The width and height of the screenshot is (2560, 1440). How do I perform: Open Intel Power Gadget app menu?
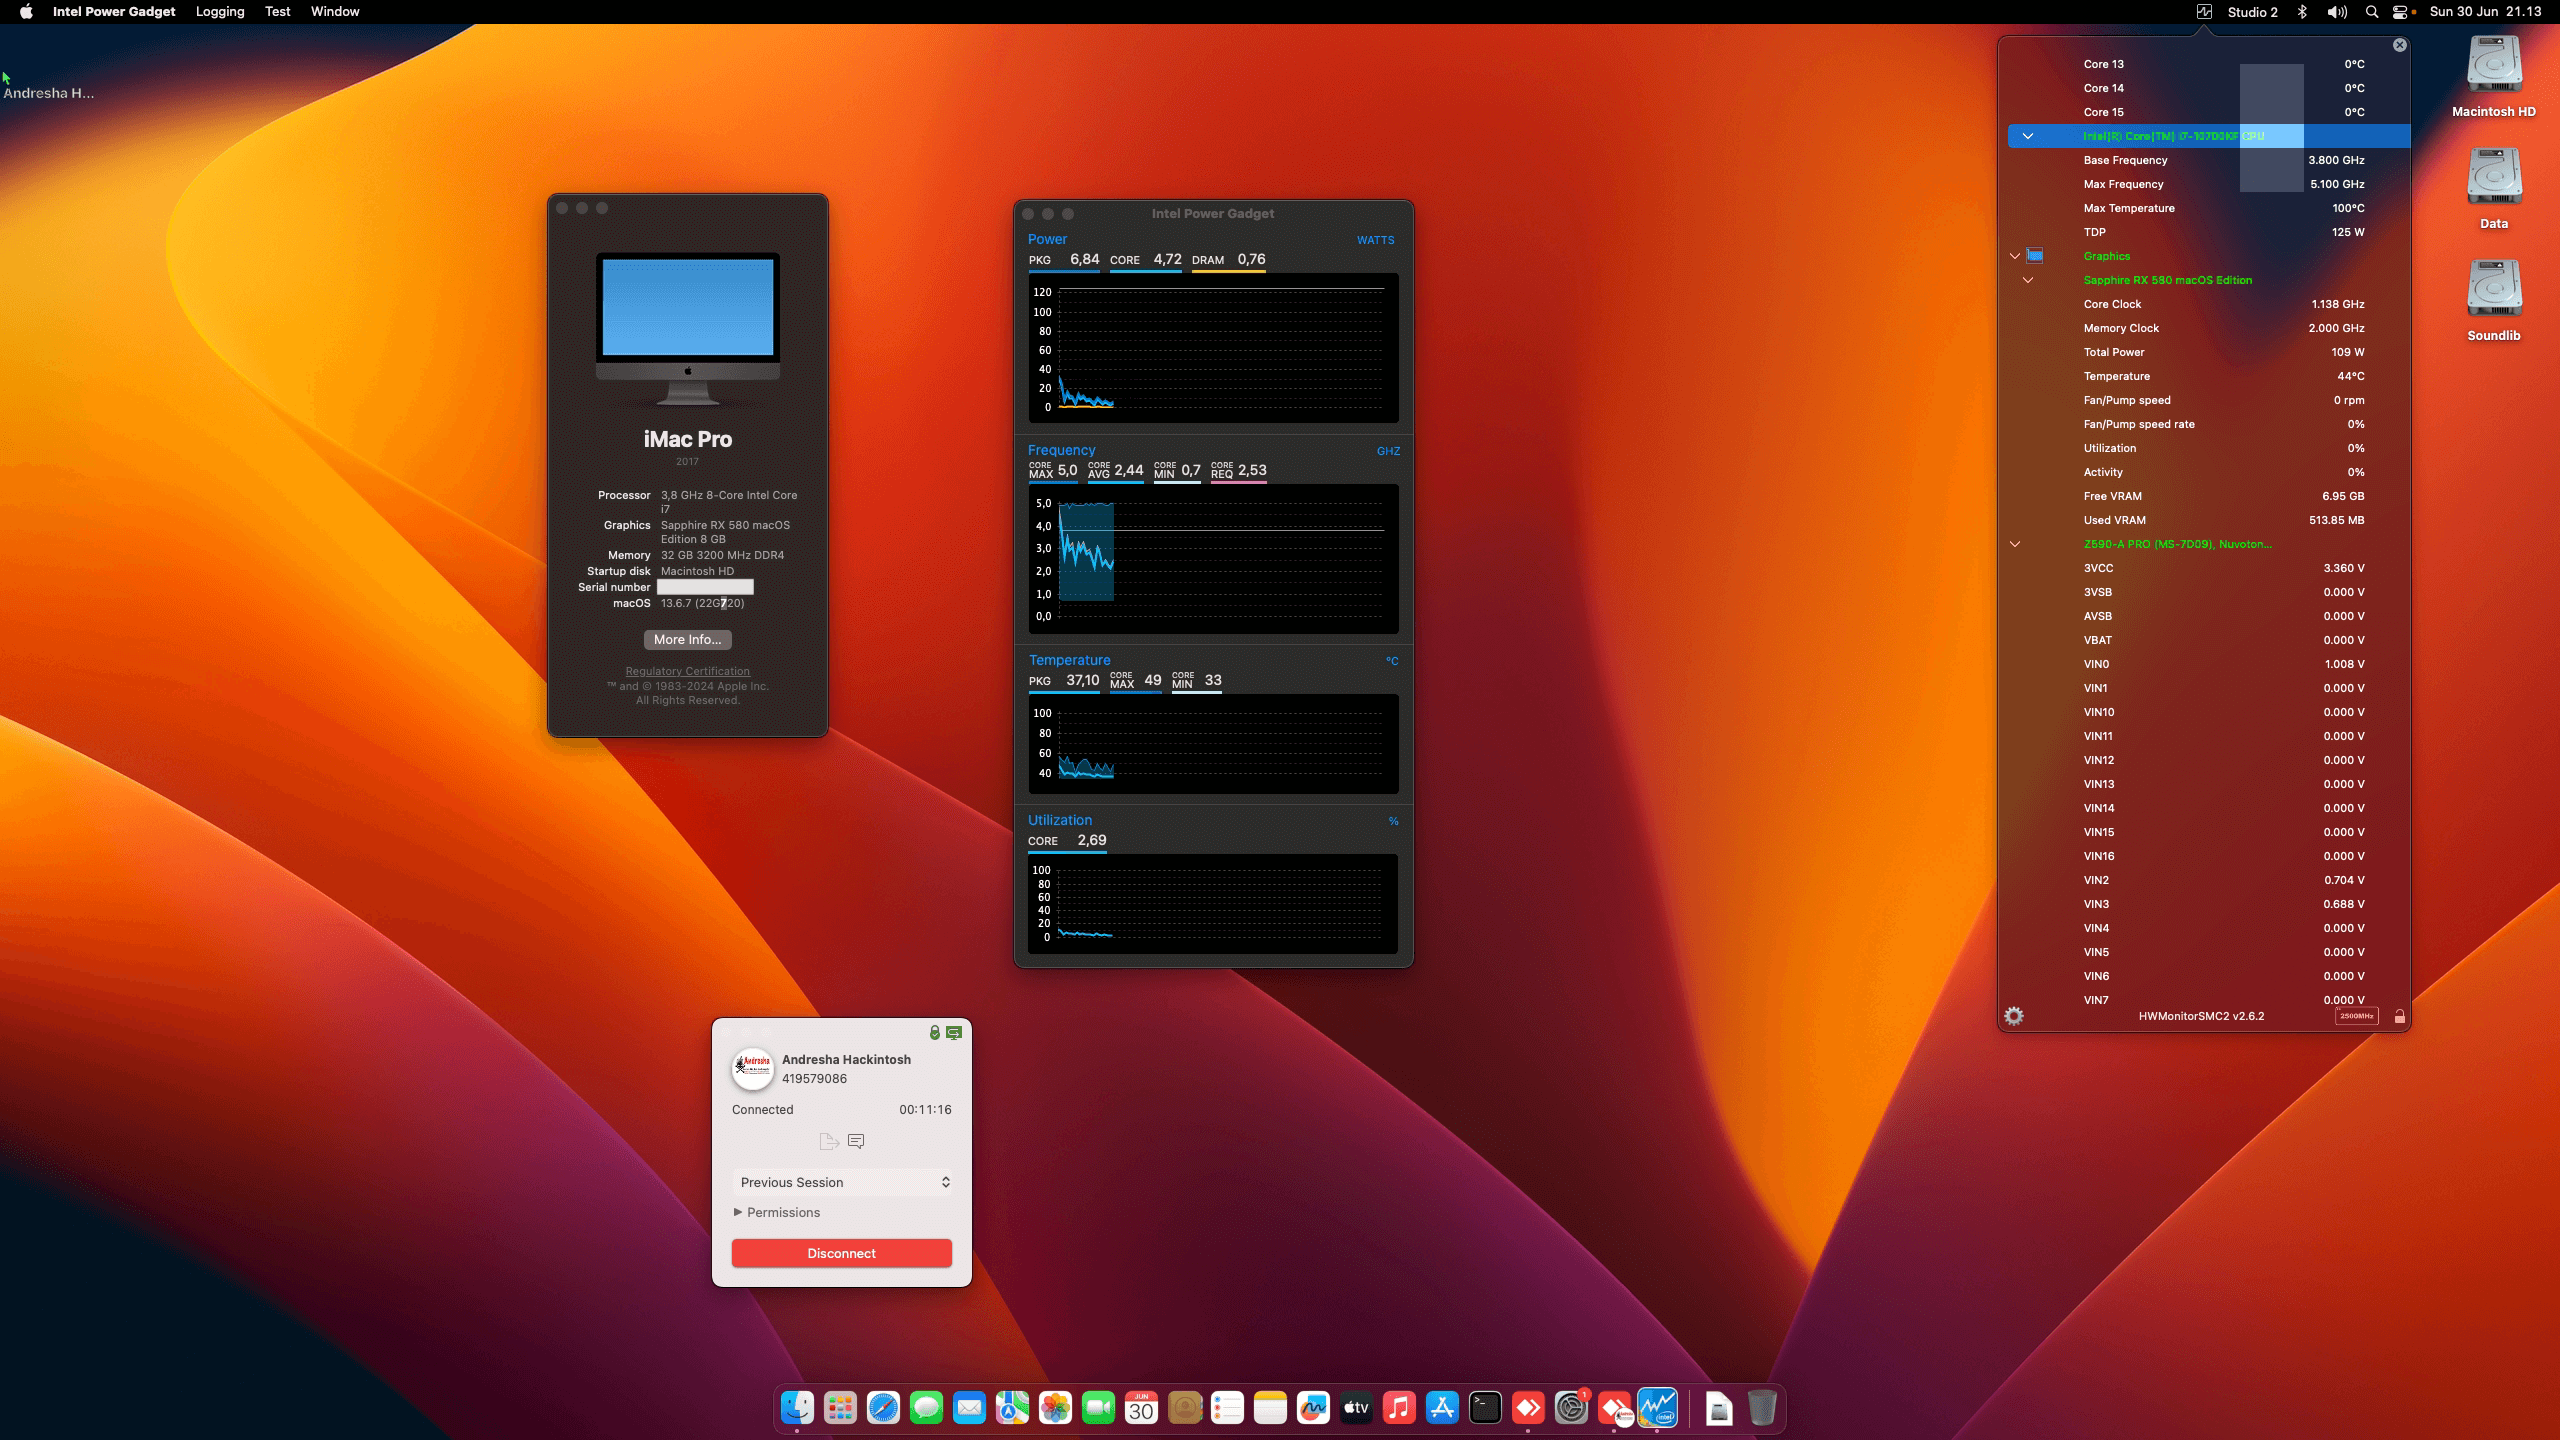pos(114,12)
